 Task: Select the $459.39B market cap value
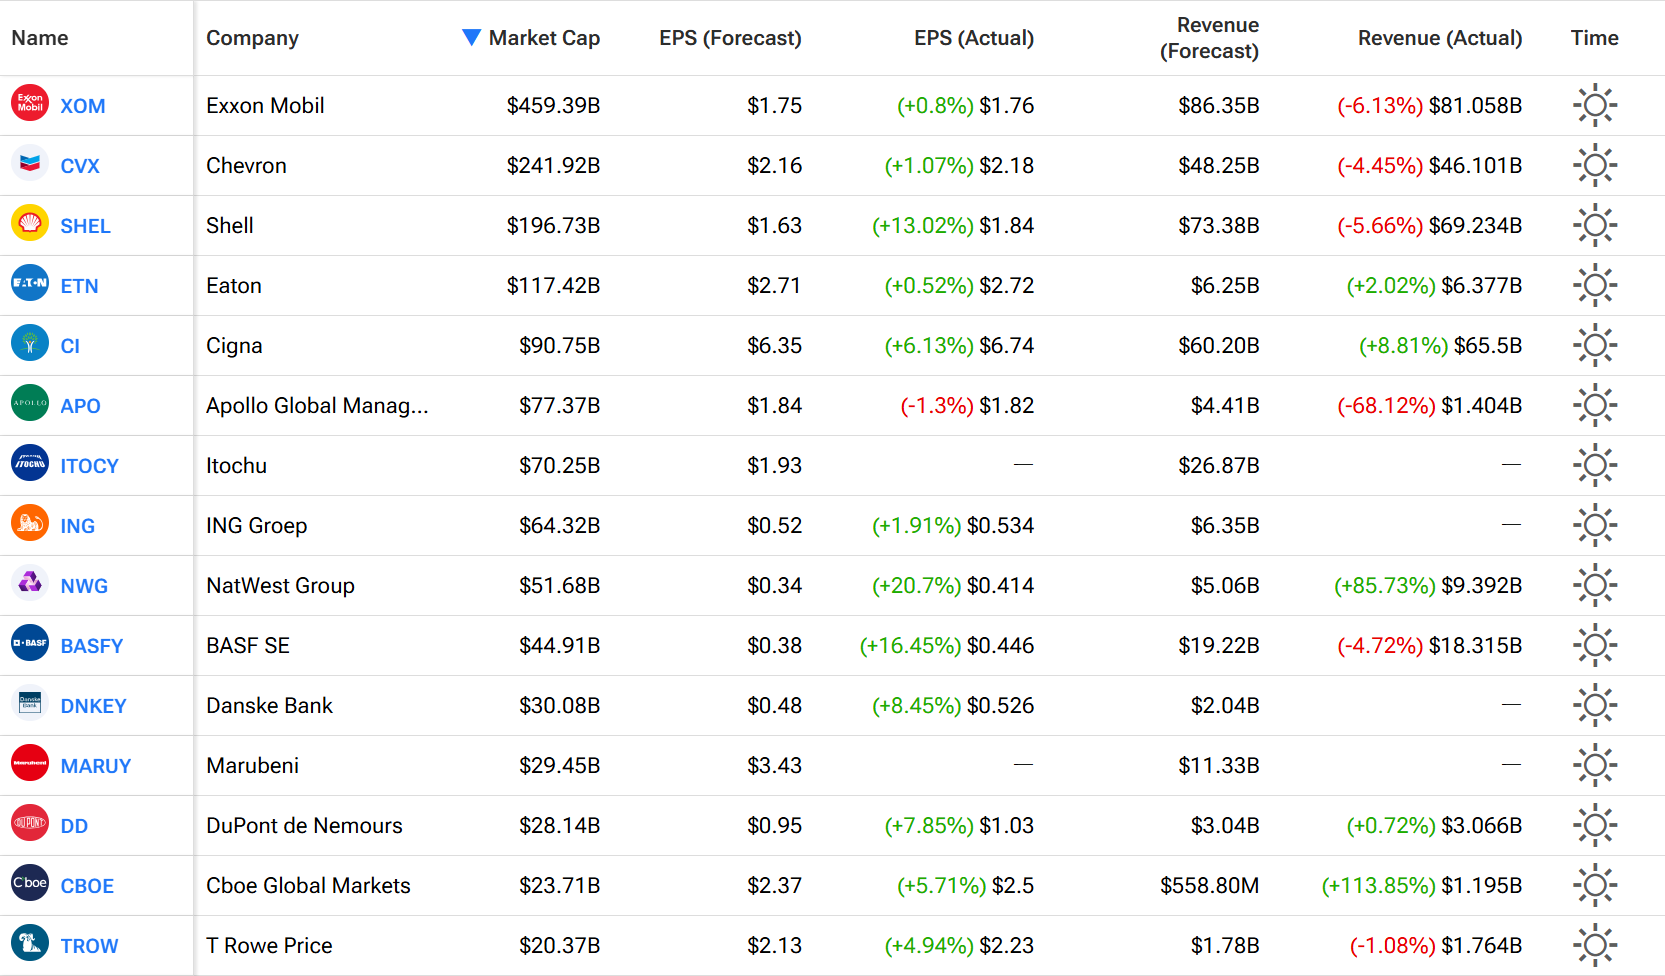[553, 105]
